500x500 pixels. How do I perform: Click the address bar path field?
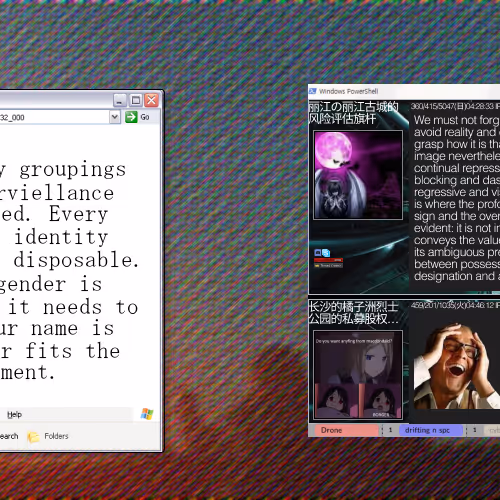pyautogui.click(x=55, y=117)
